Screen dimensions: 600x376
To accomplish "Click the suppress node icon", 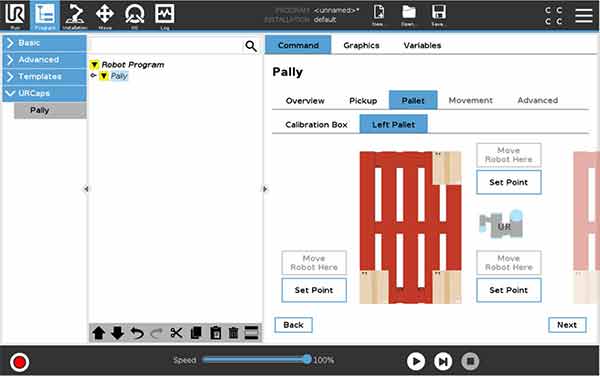I will 251,333.
